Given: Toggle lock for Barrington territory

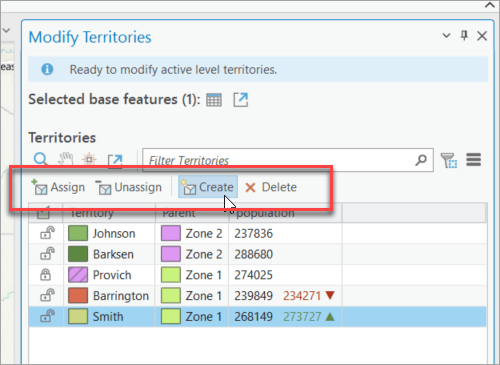Looking at the screenshot, I should (47, 295).
